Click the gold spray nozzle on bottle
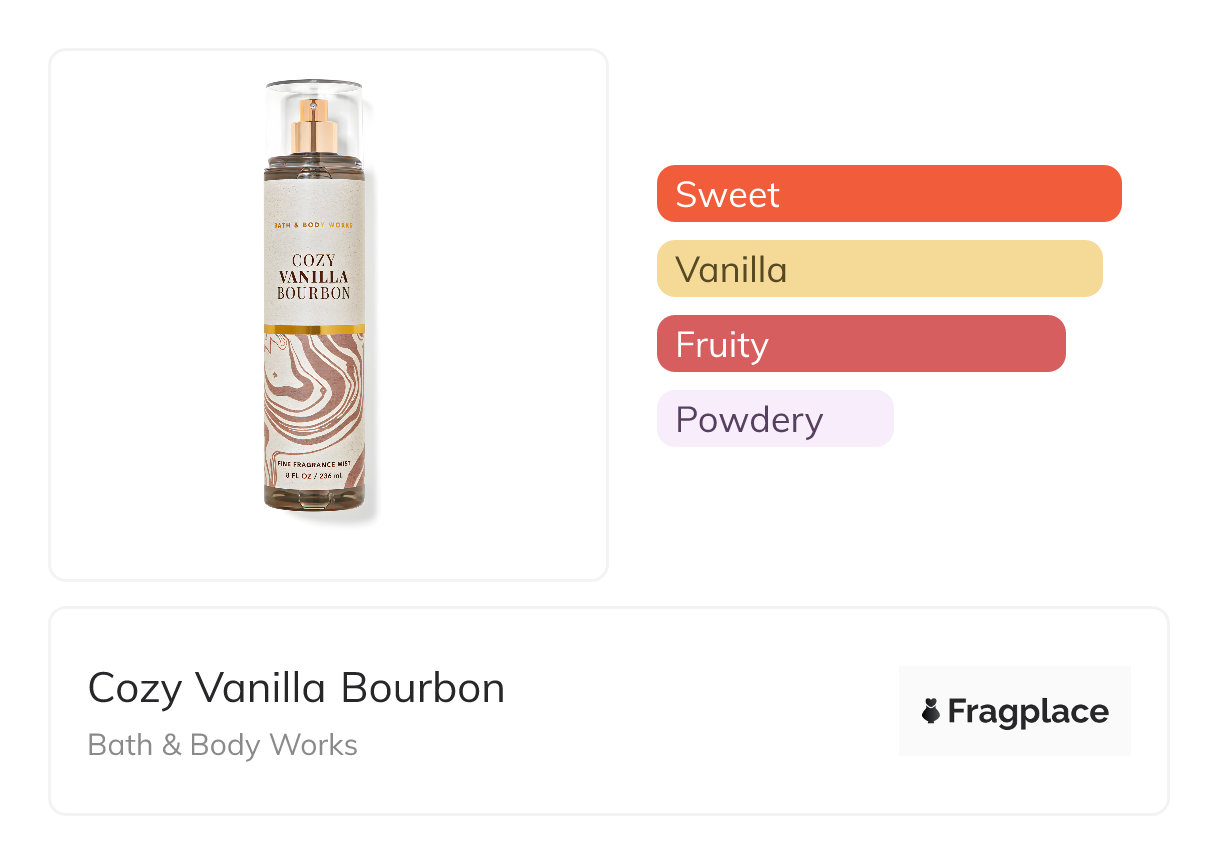Viewport: 1218px width, 864px height. pos(314,129)
